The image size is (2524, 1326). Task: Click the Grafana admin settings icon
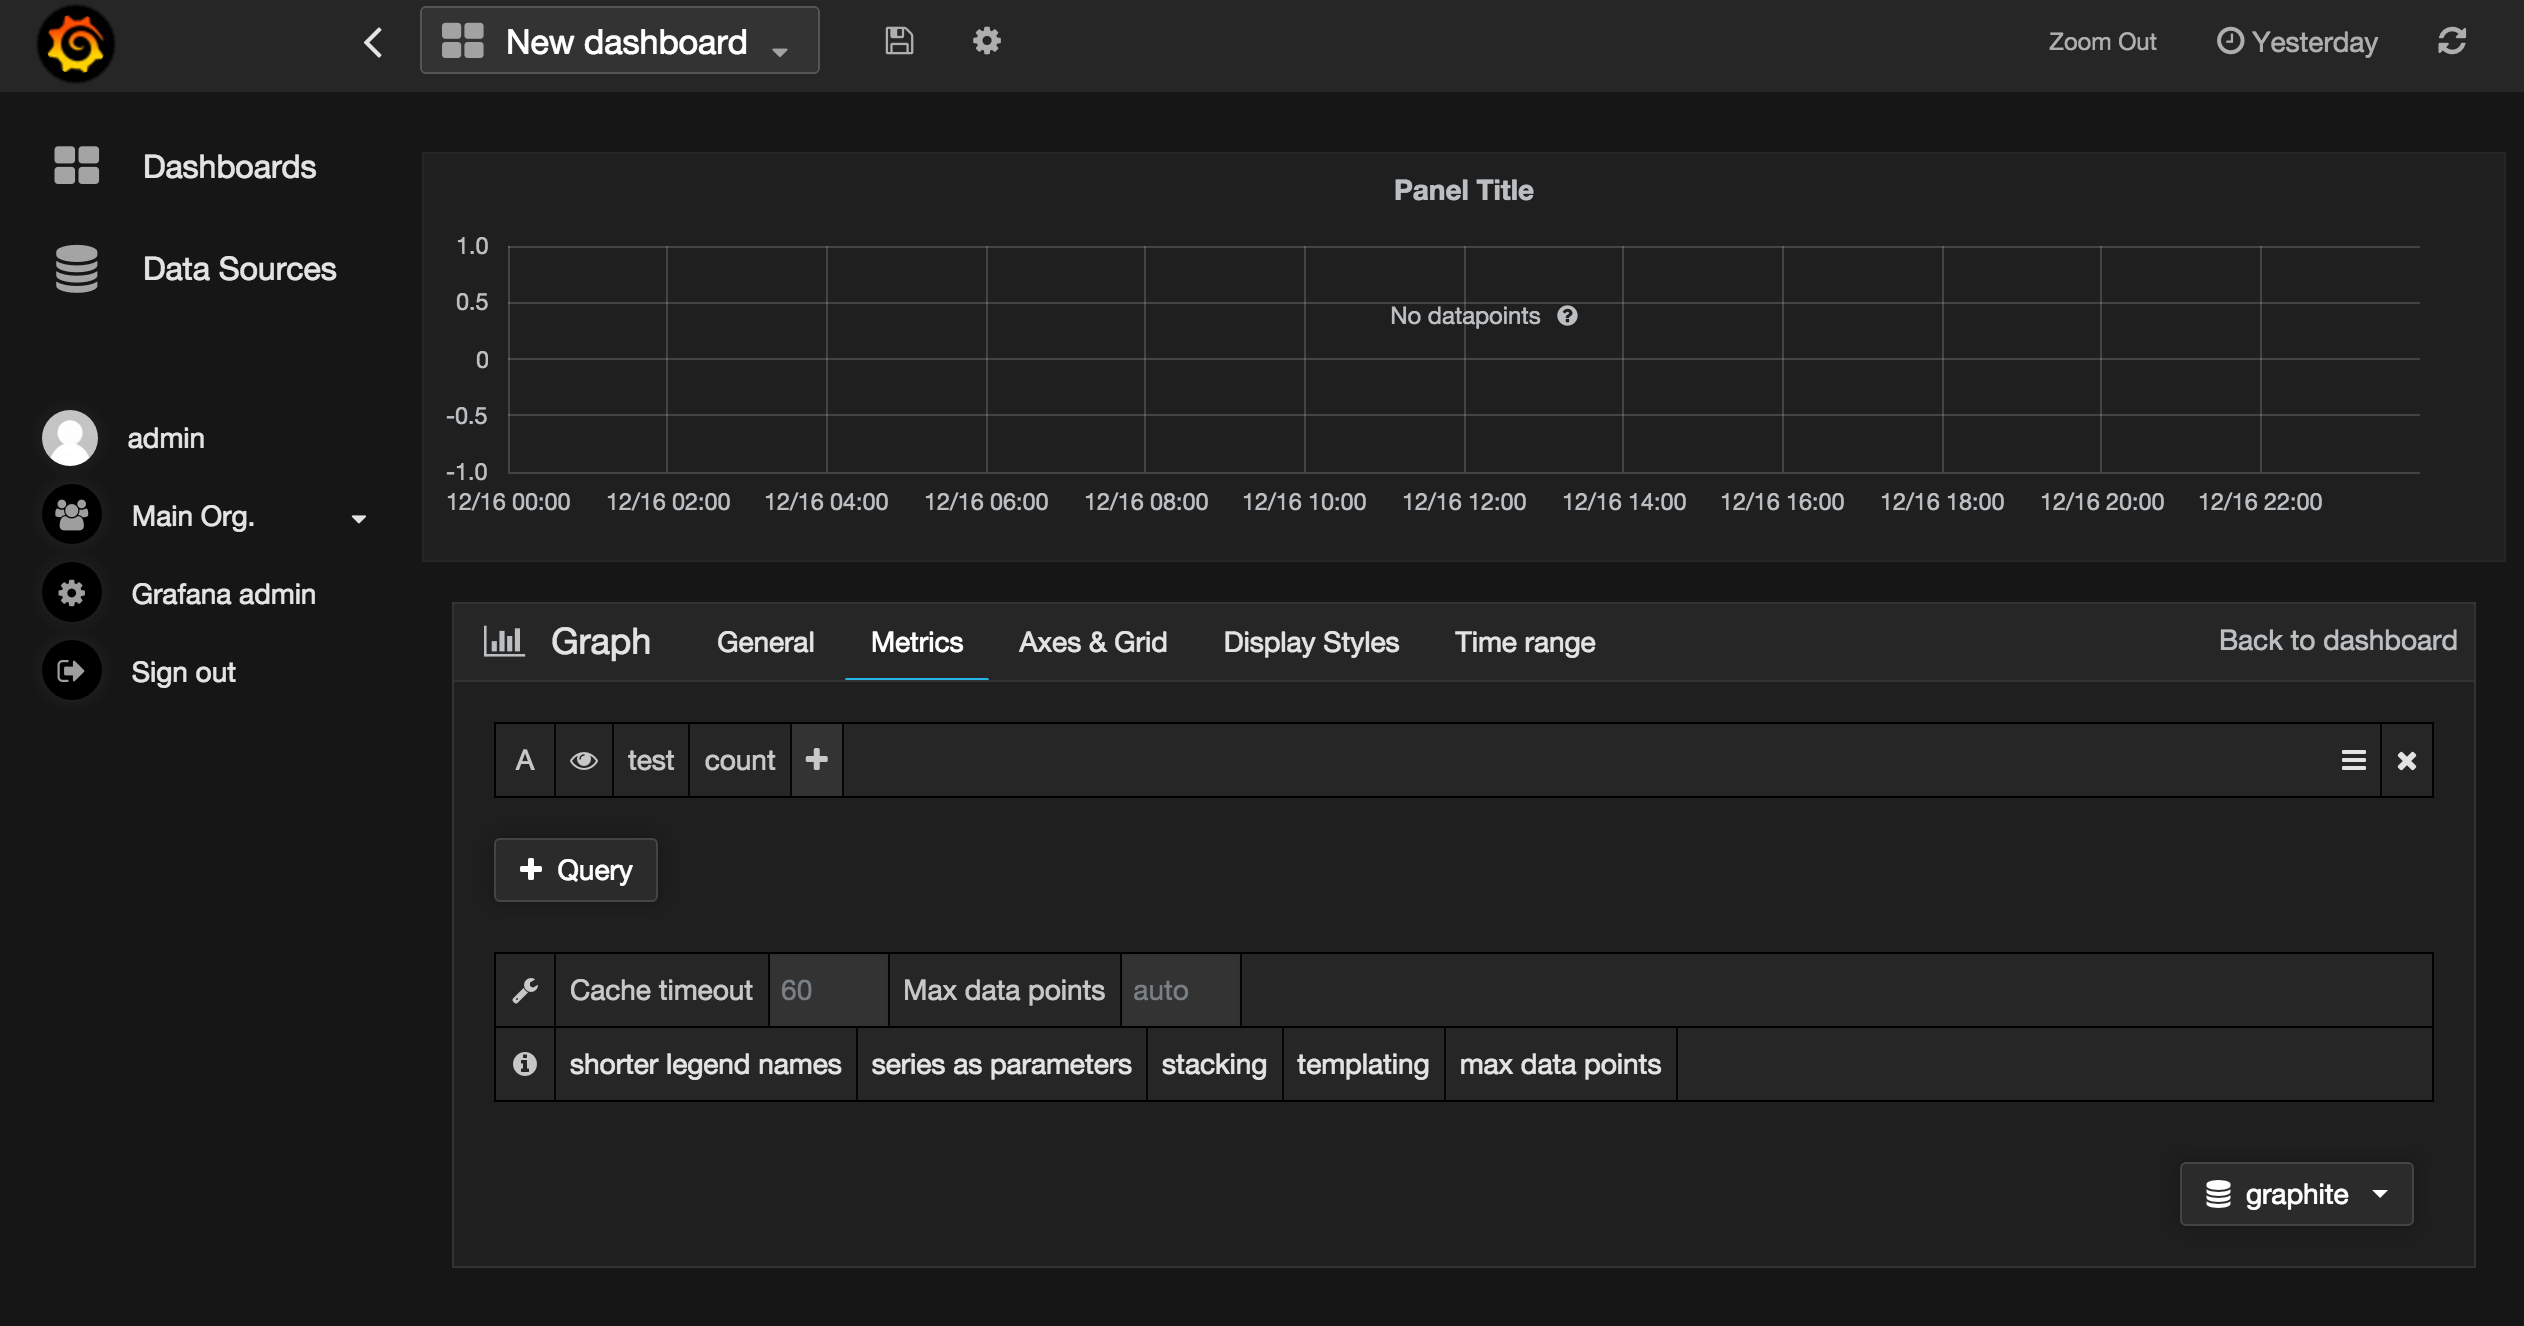(72, 595)
